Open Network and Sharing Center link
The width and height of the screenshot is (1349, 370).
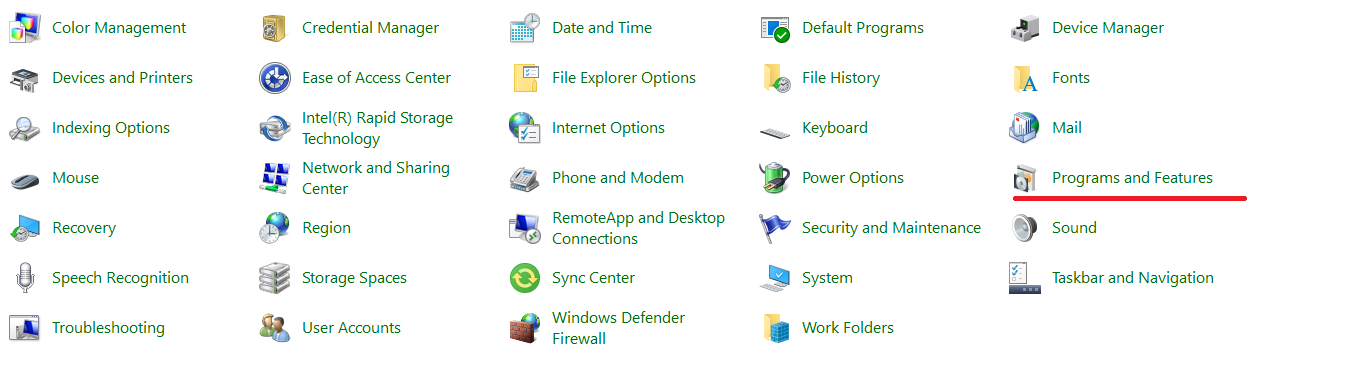click(x=376, y=178)
